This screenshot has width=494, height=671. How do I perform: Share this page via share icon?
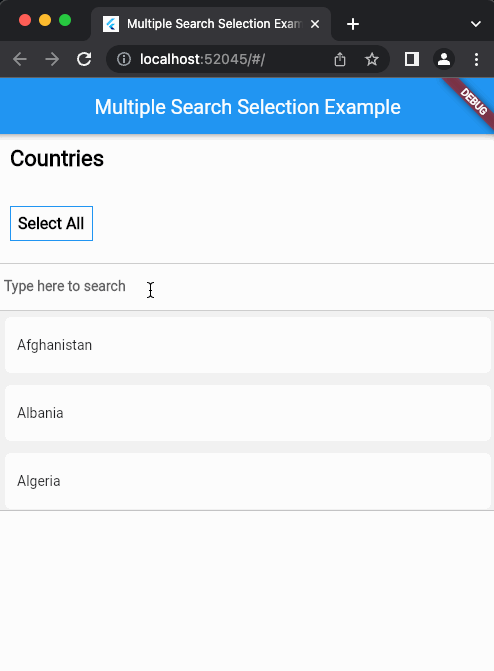pyautogui.click(x=340, y=59)
